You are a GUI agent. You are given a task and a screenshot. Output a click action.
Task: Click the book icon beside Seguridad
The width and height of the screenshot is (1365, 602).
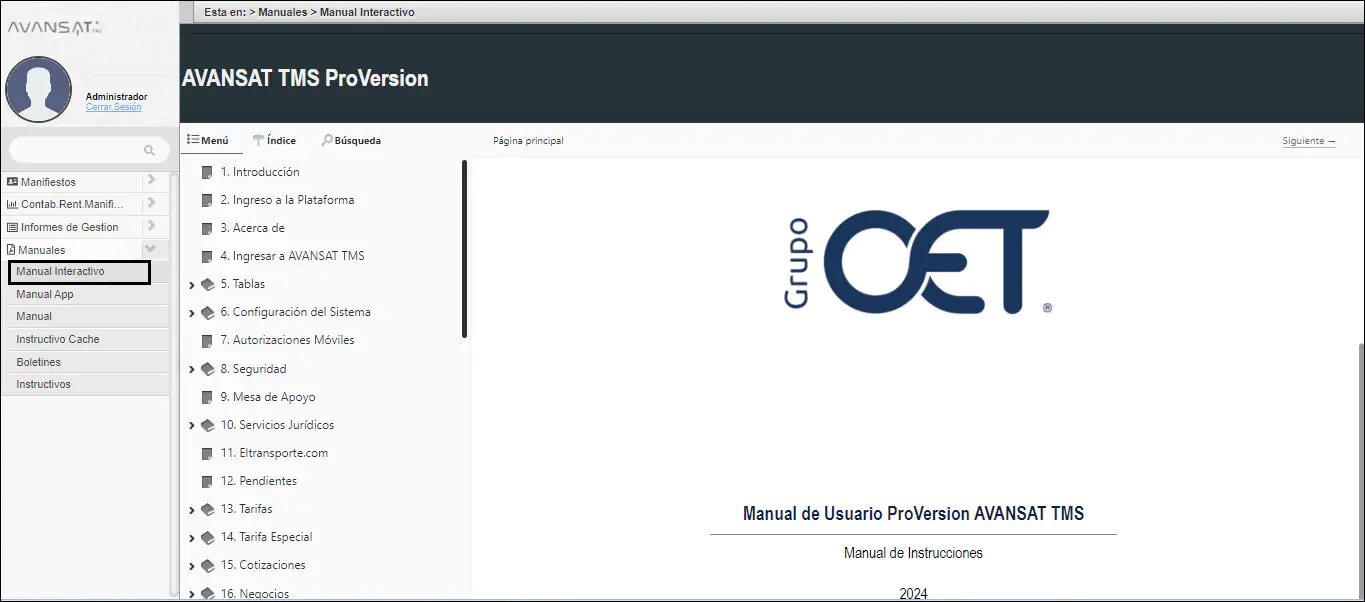[207, 369]
